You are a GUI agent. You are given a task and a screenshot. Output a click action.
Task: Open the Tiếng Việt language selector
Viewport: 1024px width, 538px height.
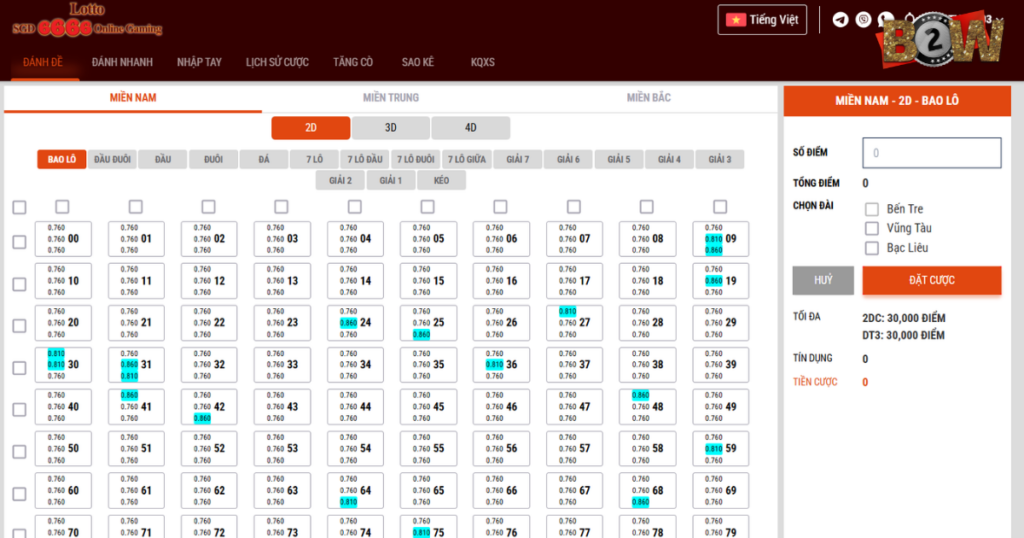pos(762,19)
